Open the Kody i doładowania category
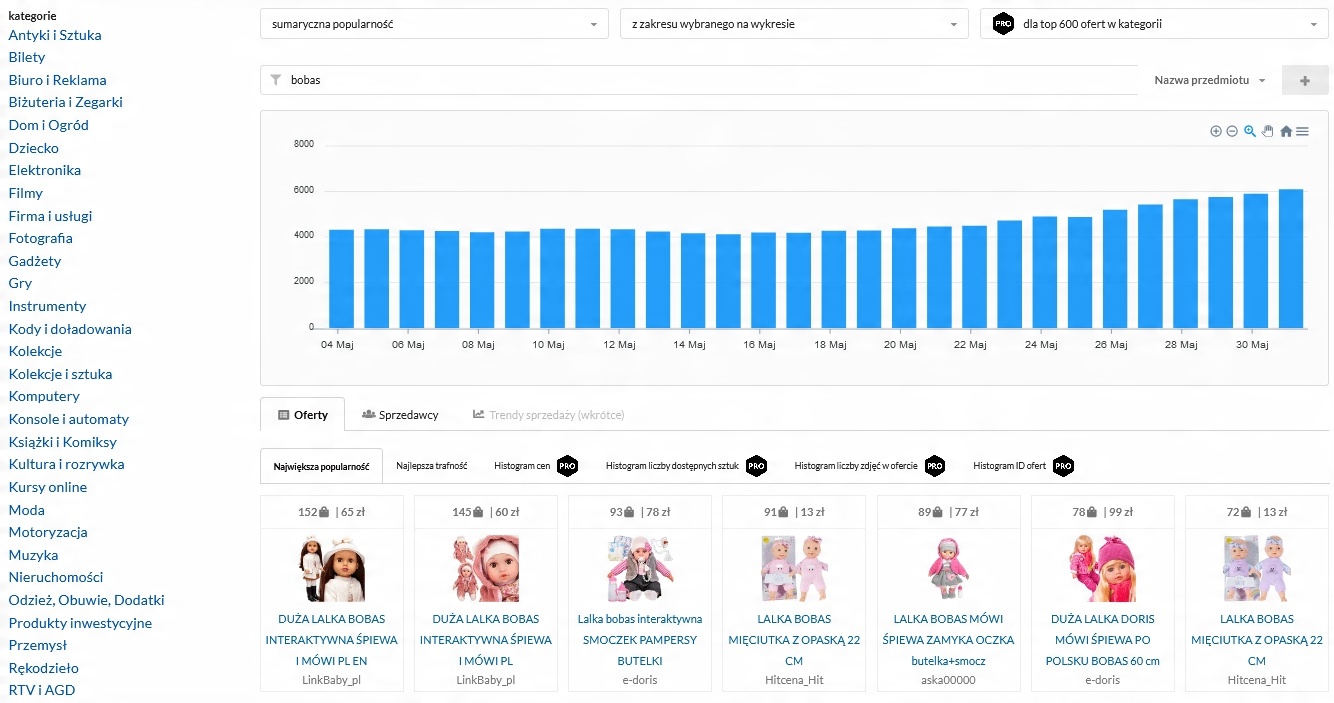The image size is (1334, 703). point(70,329)
